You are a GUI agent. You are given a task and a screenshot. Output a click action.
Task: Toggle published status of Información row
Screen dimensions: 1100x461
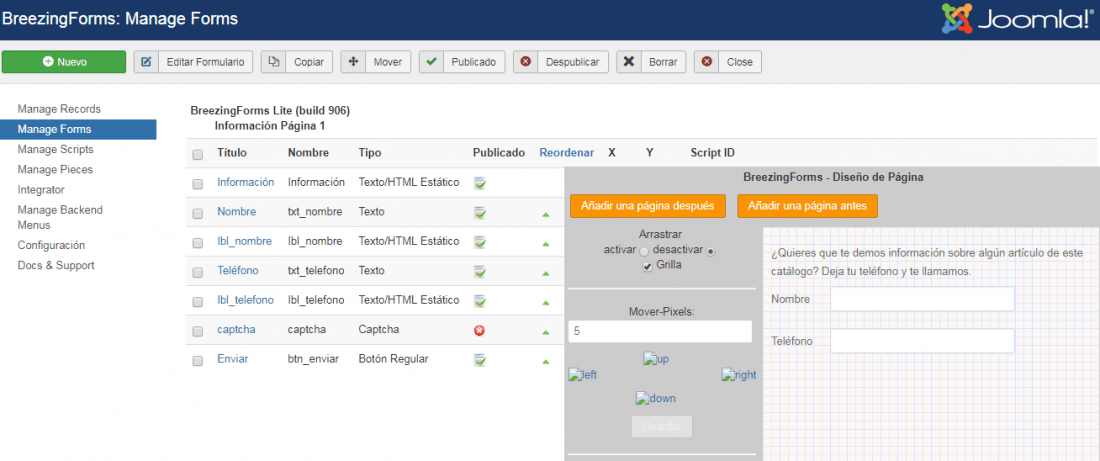coord(480,183)
